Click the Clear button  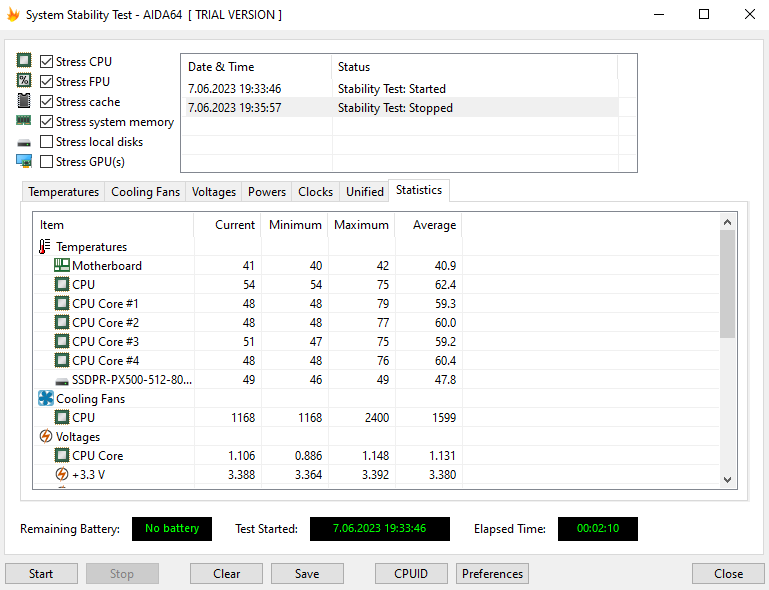point(226,573)
